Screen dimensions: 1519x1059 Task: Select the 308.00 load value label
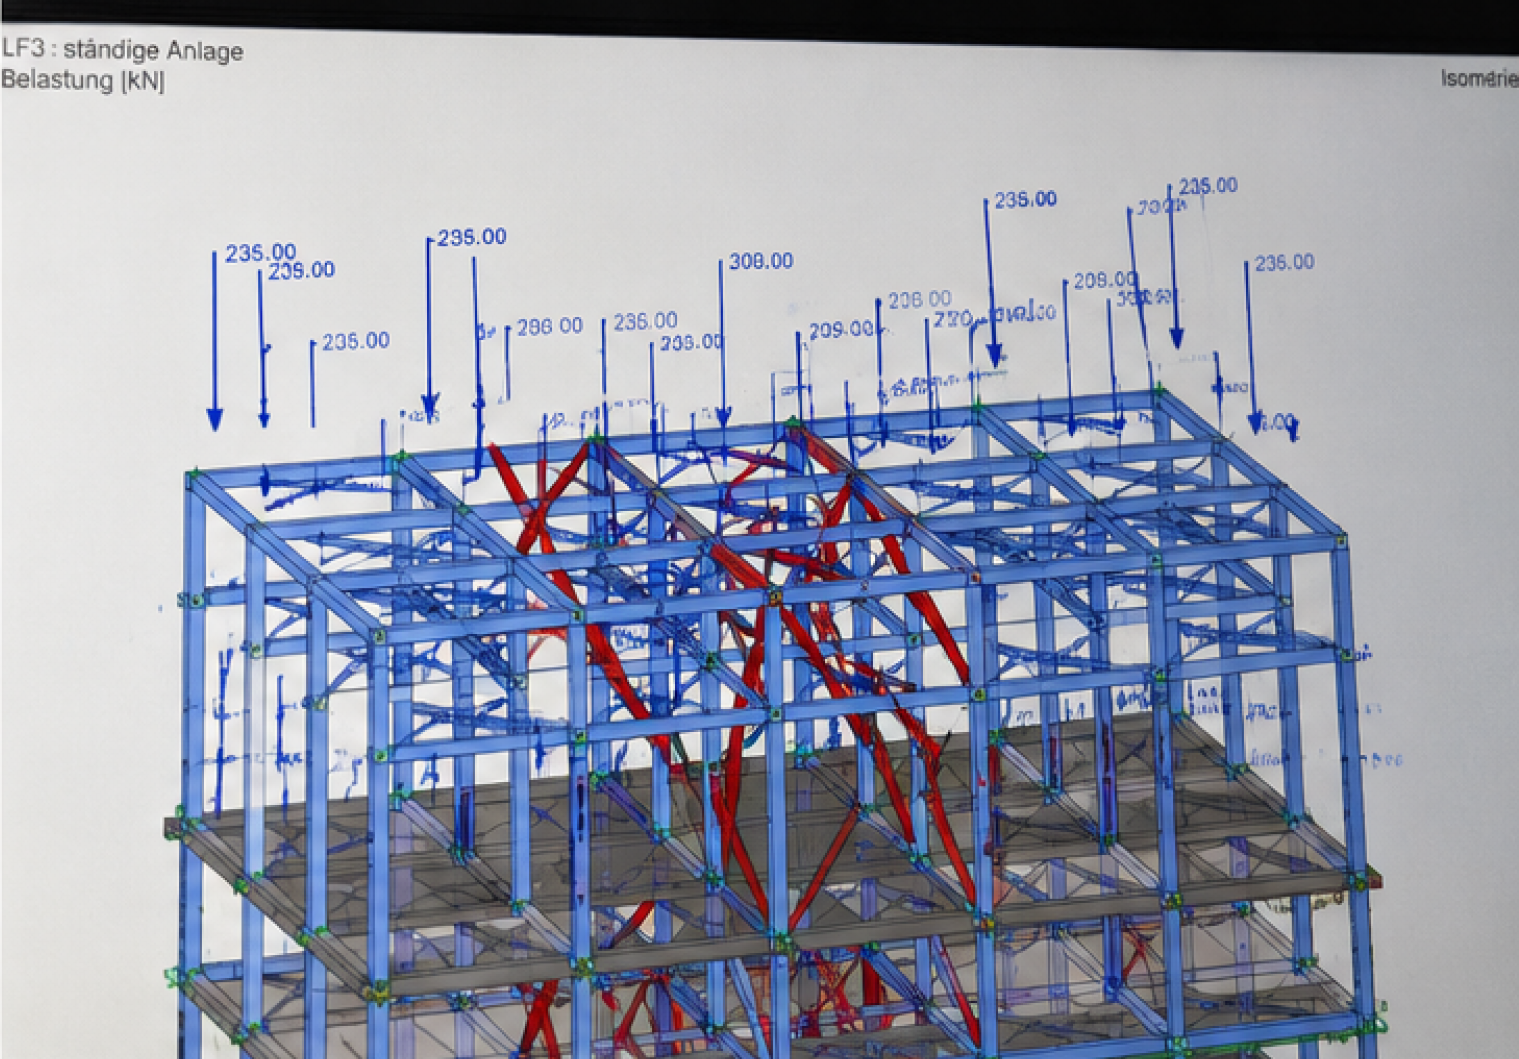pos(761,261)
